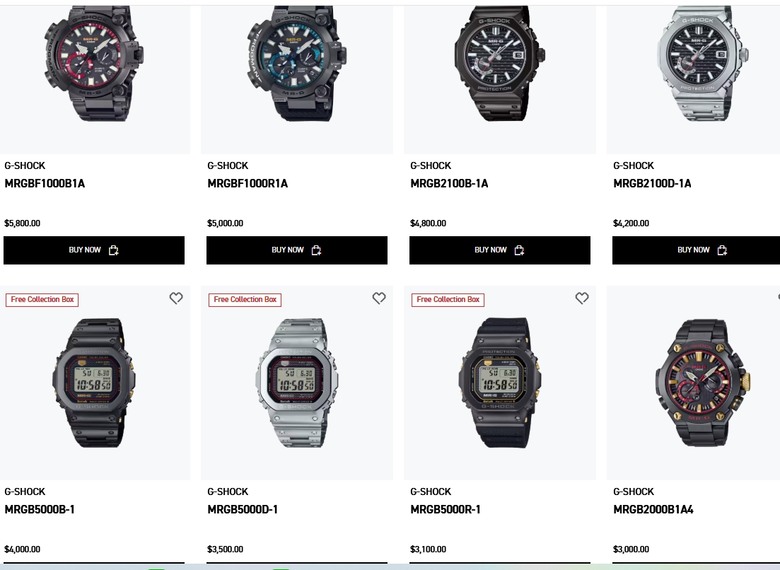Screen dimensions: 780x570
Task: Click cart icon on MRGB2100B-1A Buy Now
Action: [x=519, y=250]
